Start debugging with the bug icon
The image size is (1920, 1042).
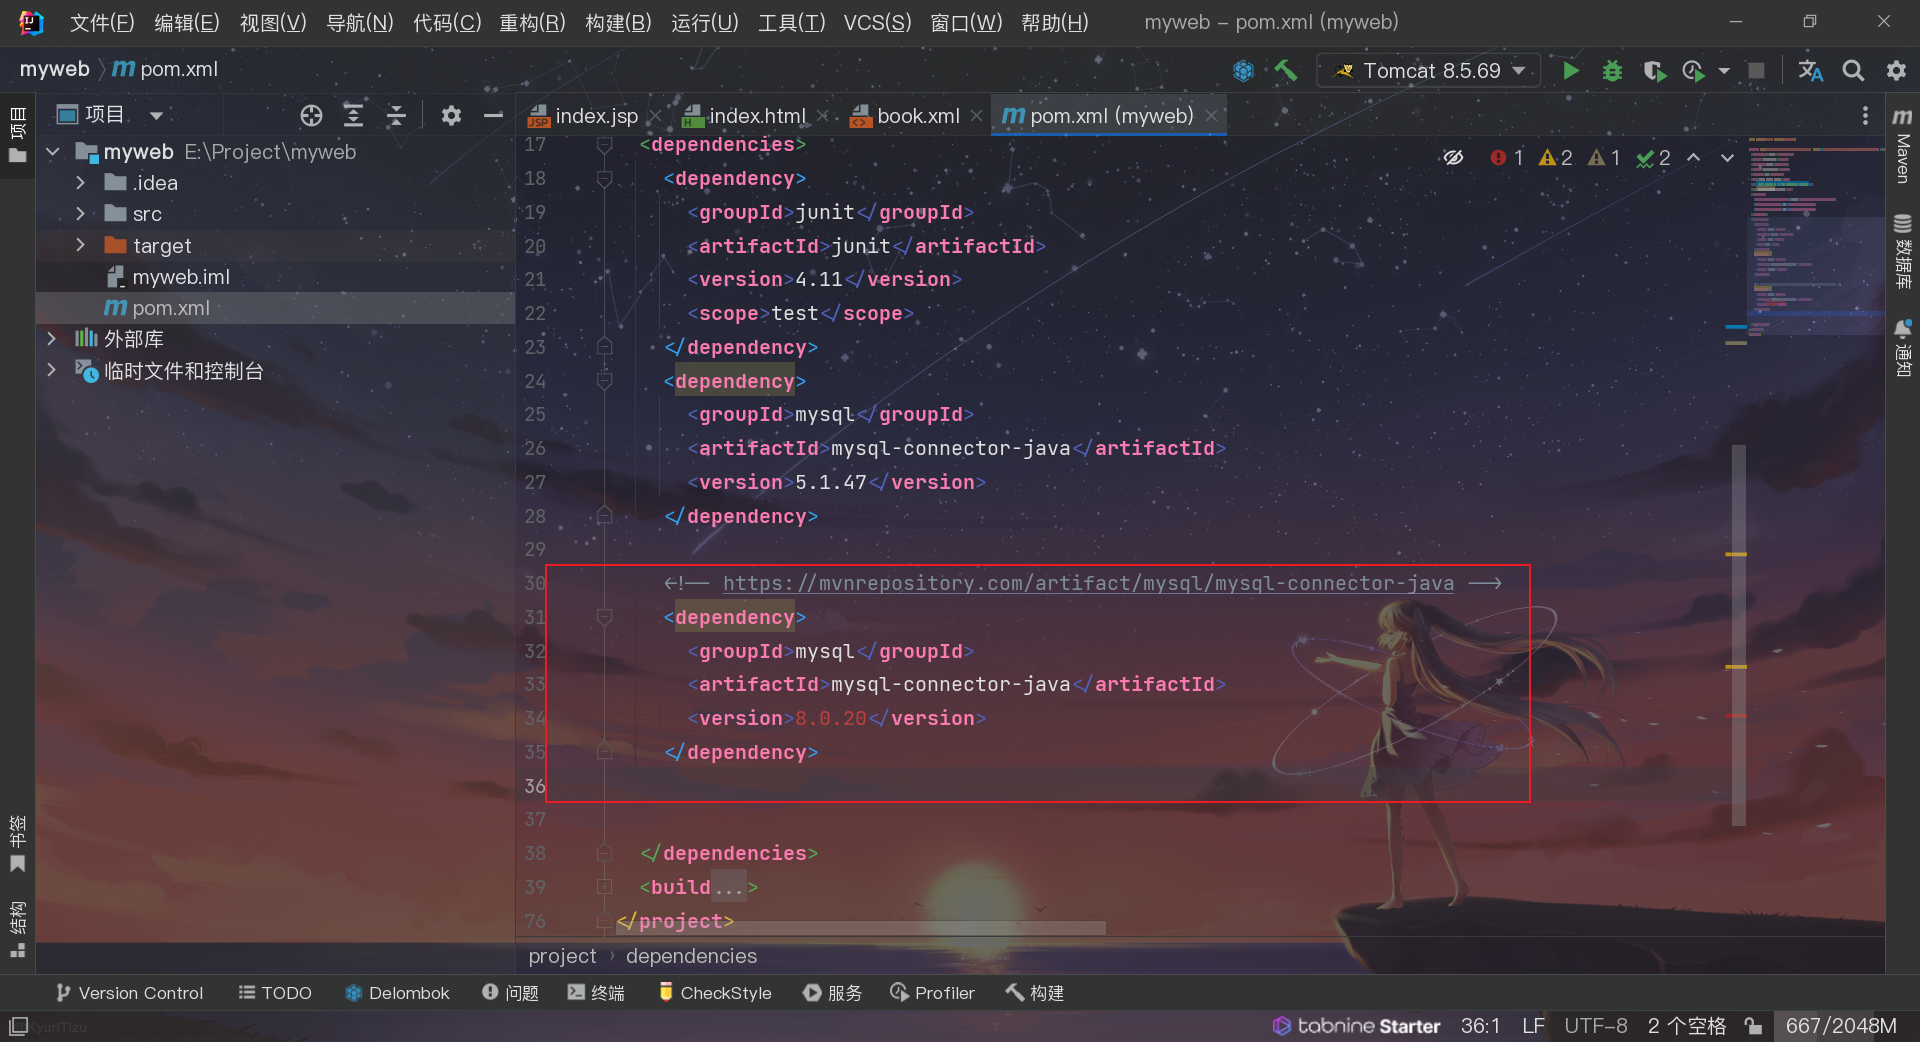coord(1612,71)
